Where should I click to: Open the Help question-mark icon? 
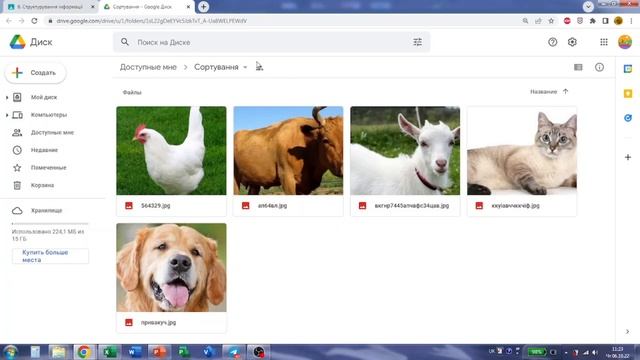click(x=552, y=42)
